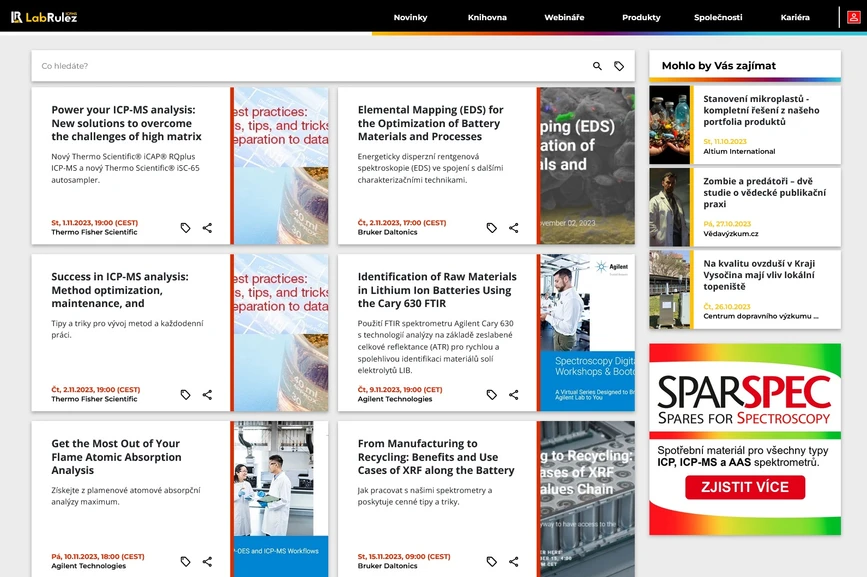This screenshot has height=577, width=867.
Task: Open 'Na kvalitu ovzduší v Kraji Vysočina' article
Action: click(x=759, y=275)
